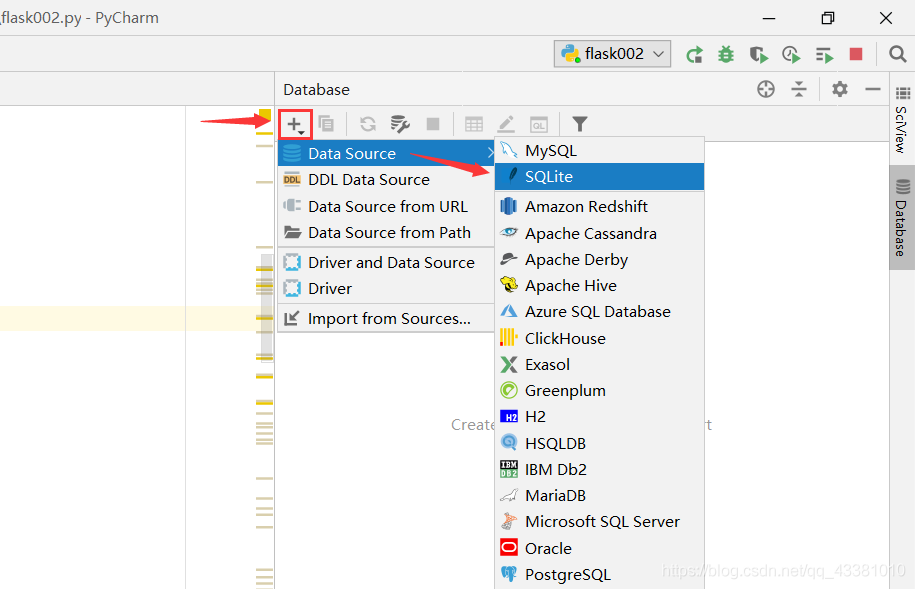This screenshot has height=589, width=915.
Task: Click Import from Sources...
Action: pyautogui.click(x=386, y=319)
